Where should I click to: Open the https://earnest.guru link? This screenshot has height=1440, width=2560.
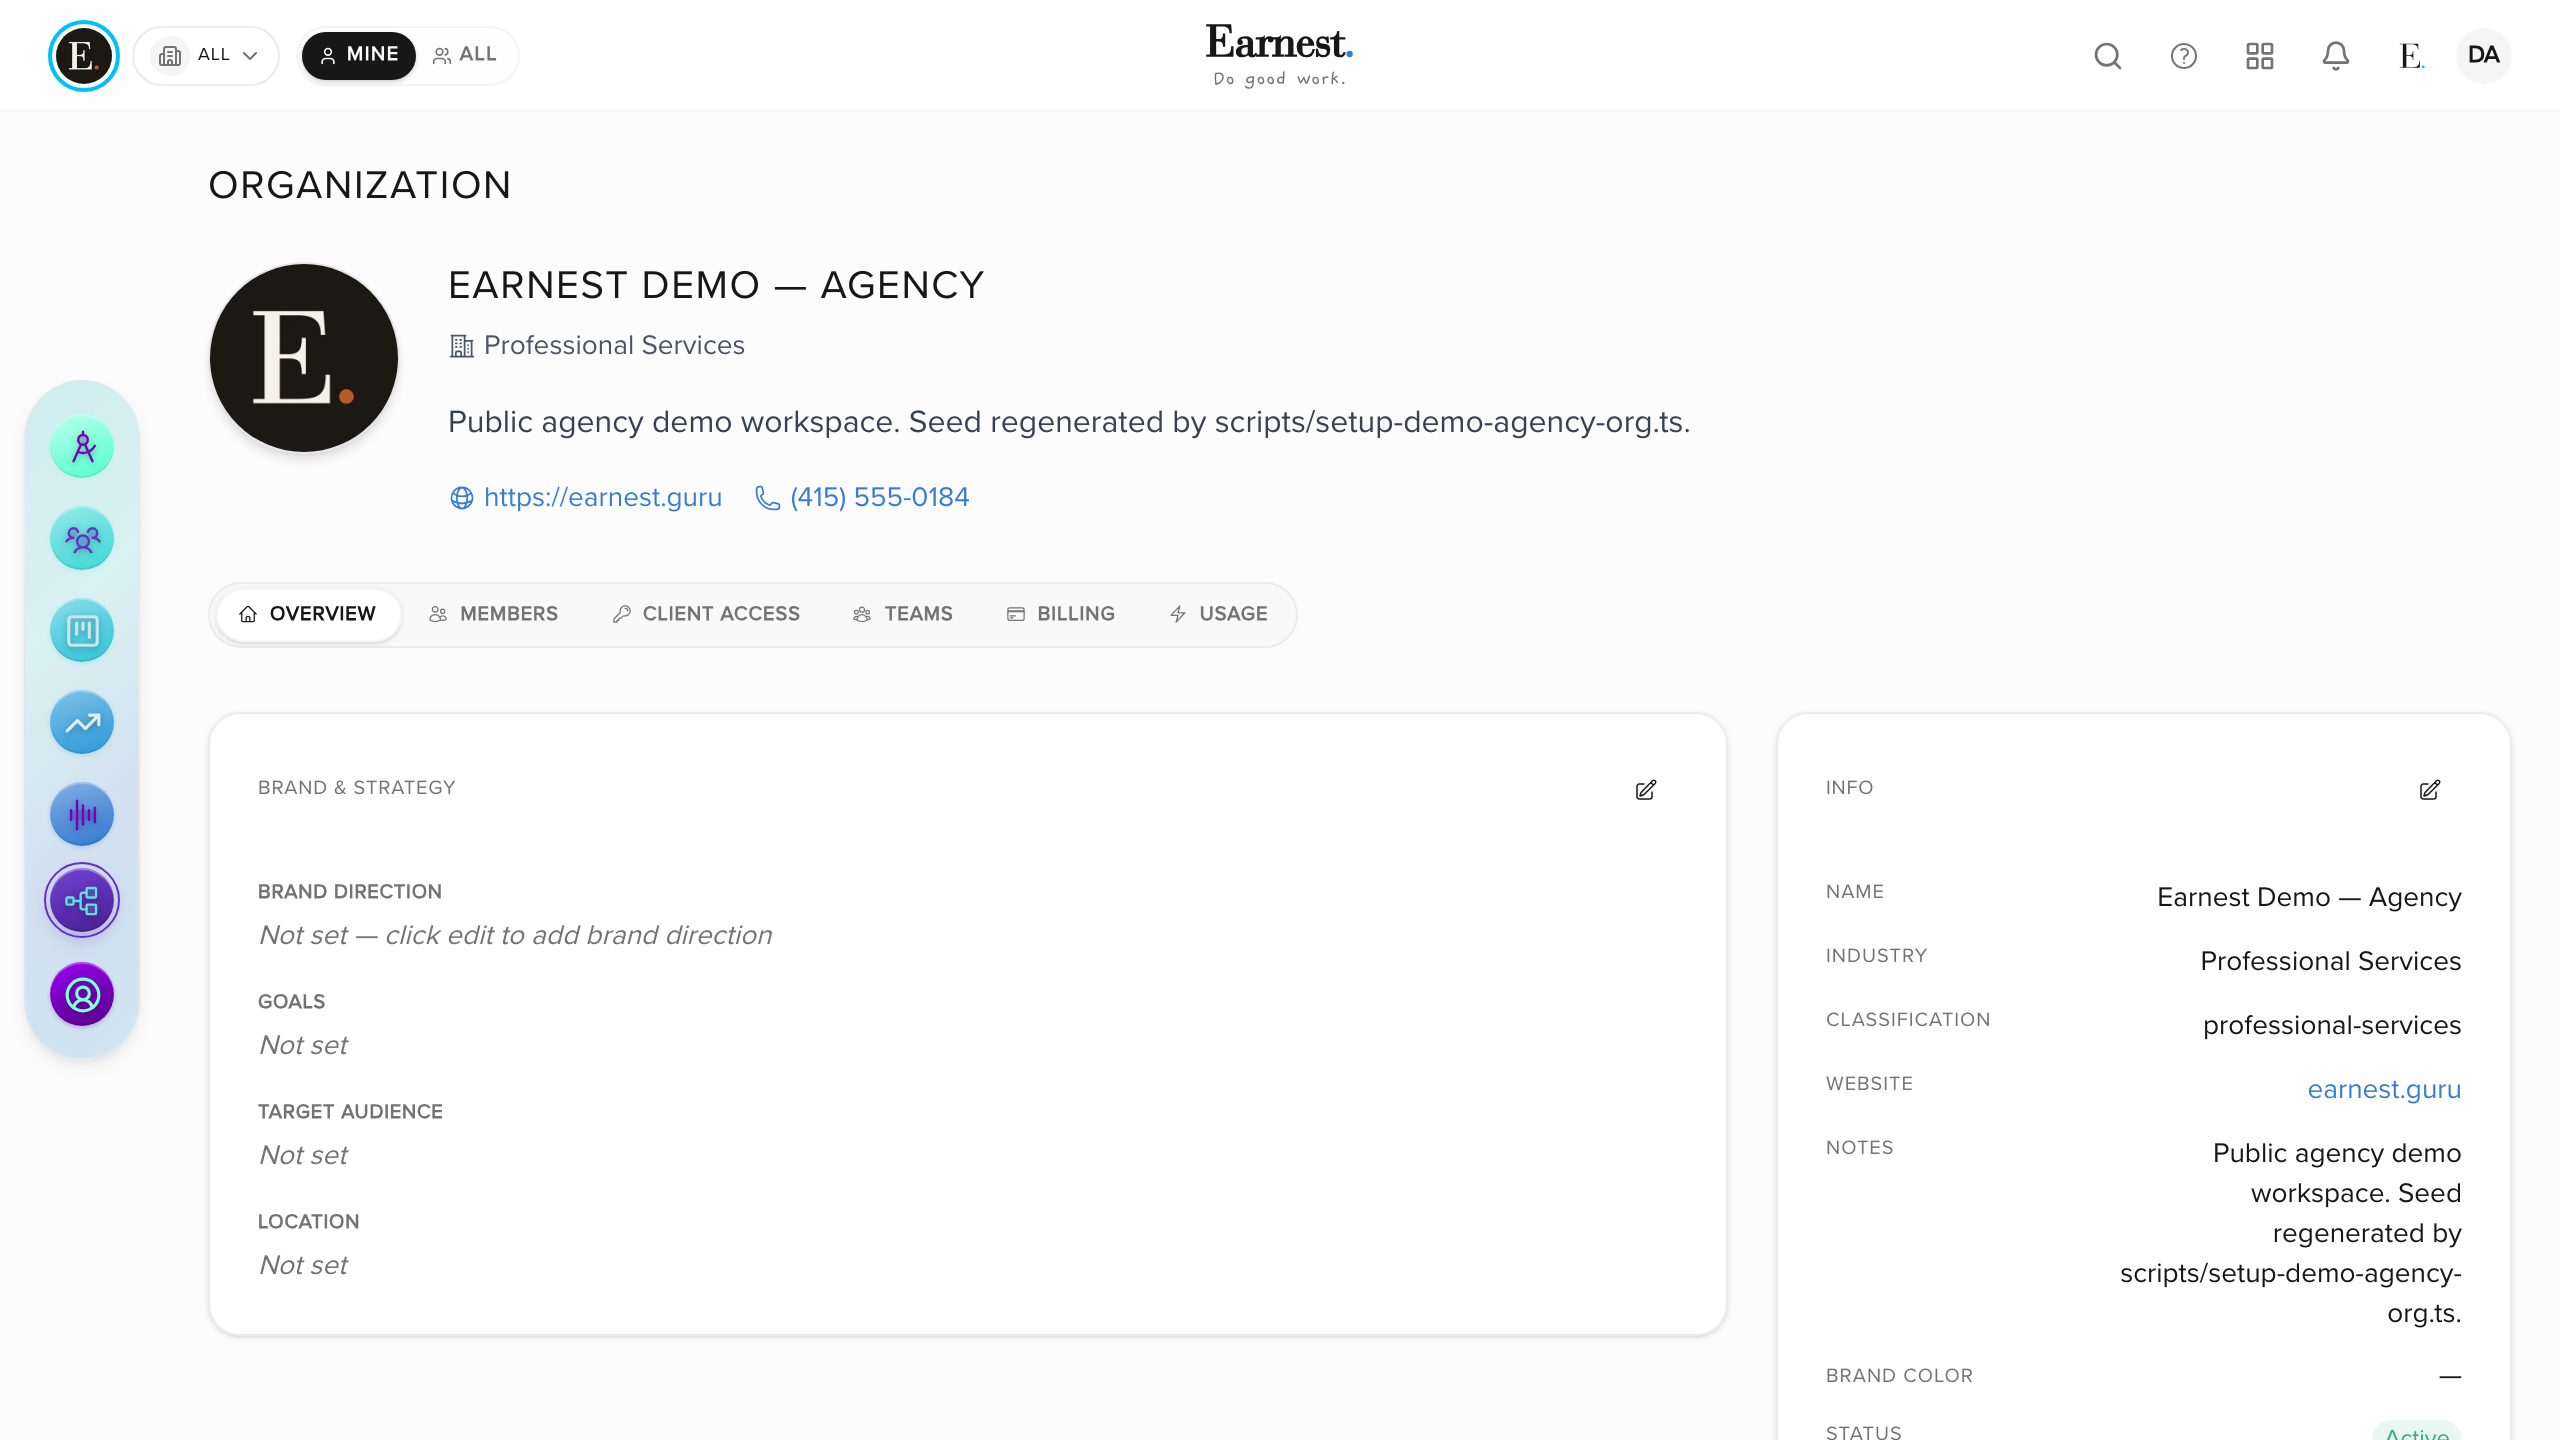603,497
